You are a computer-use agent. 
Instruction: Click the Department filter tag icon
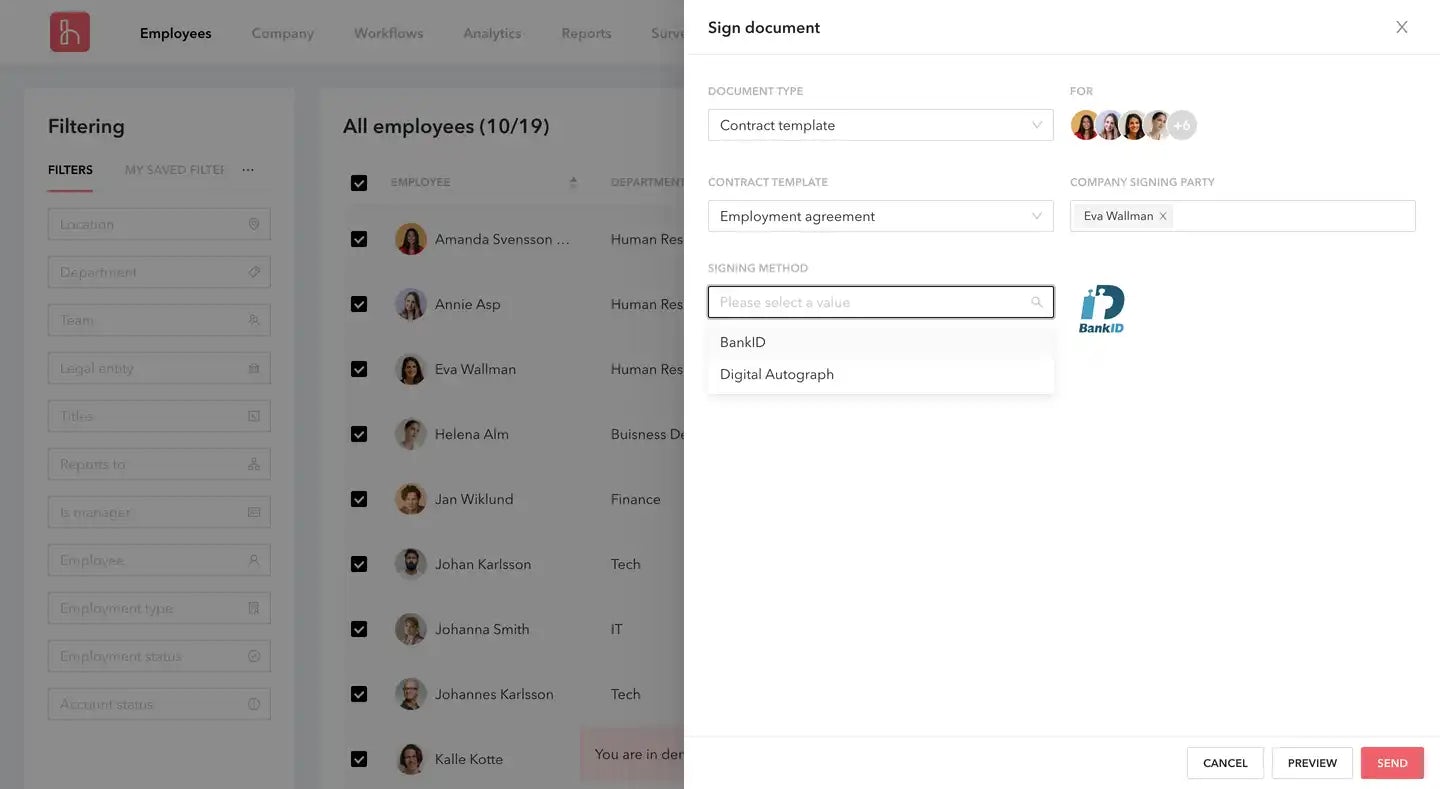pyautogui.click(x=254, y=272)
